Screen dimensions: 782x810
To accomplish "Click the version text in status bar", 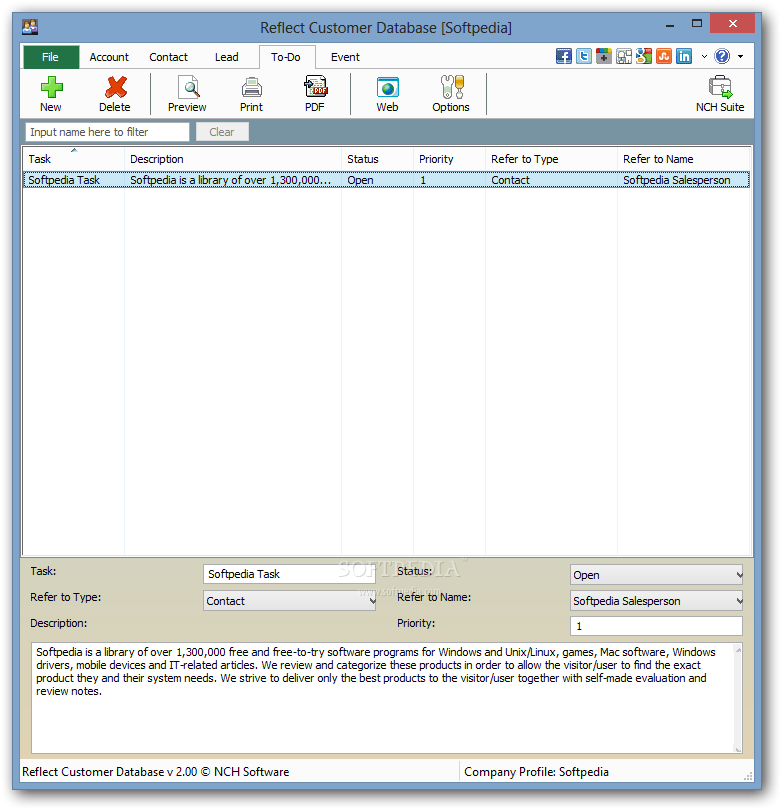I will 155,771.
